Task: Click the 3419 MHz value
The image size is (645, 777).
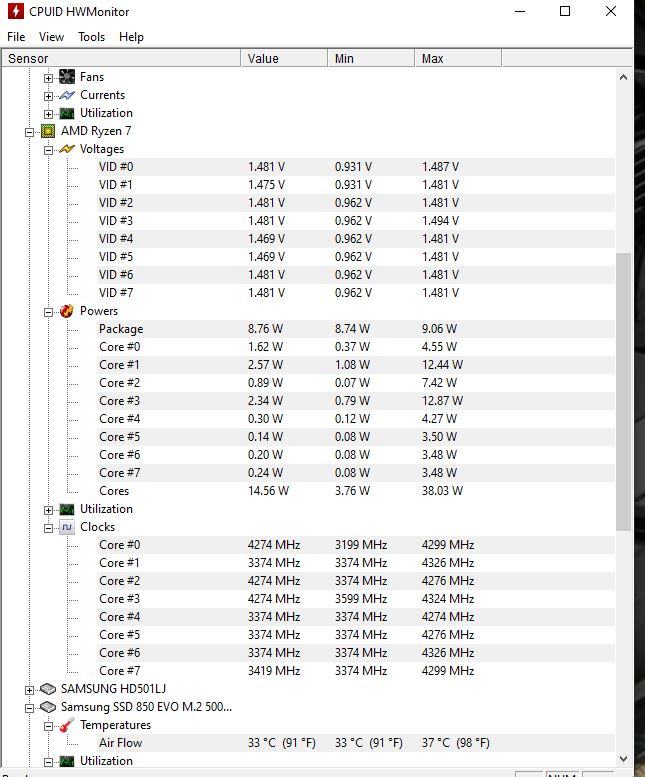Action: click(x=274, y=671)
